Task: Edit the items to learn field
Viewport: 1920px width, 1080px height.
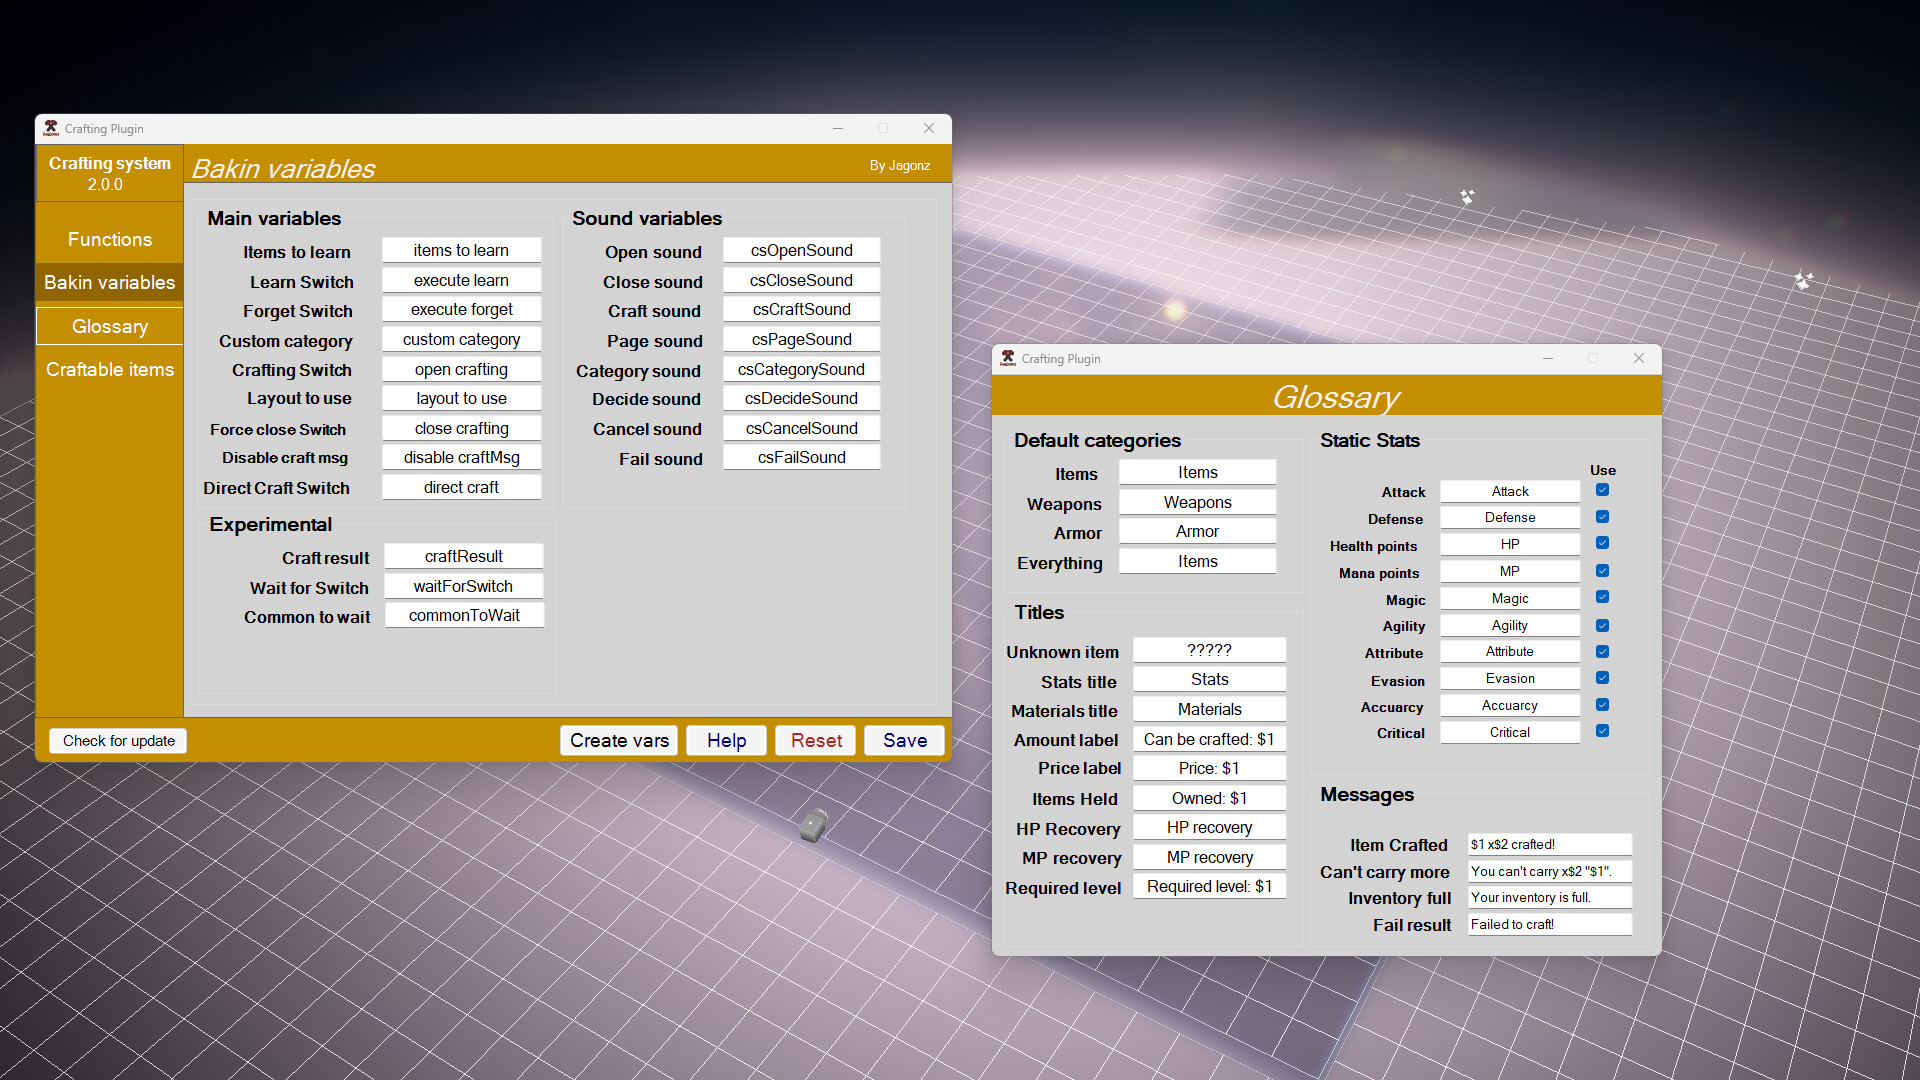Action: pyautogui.click(x=461, y=250)
